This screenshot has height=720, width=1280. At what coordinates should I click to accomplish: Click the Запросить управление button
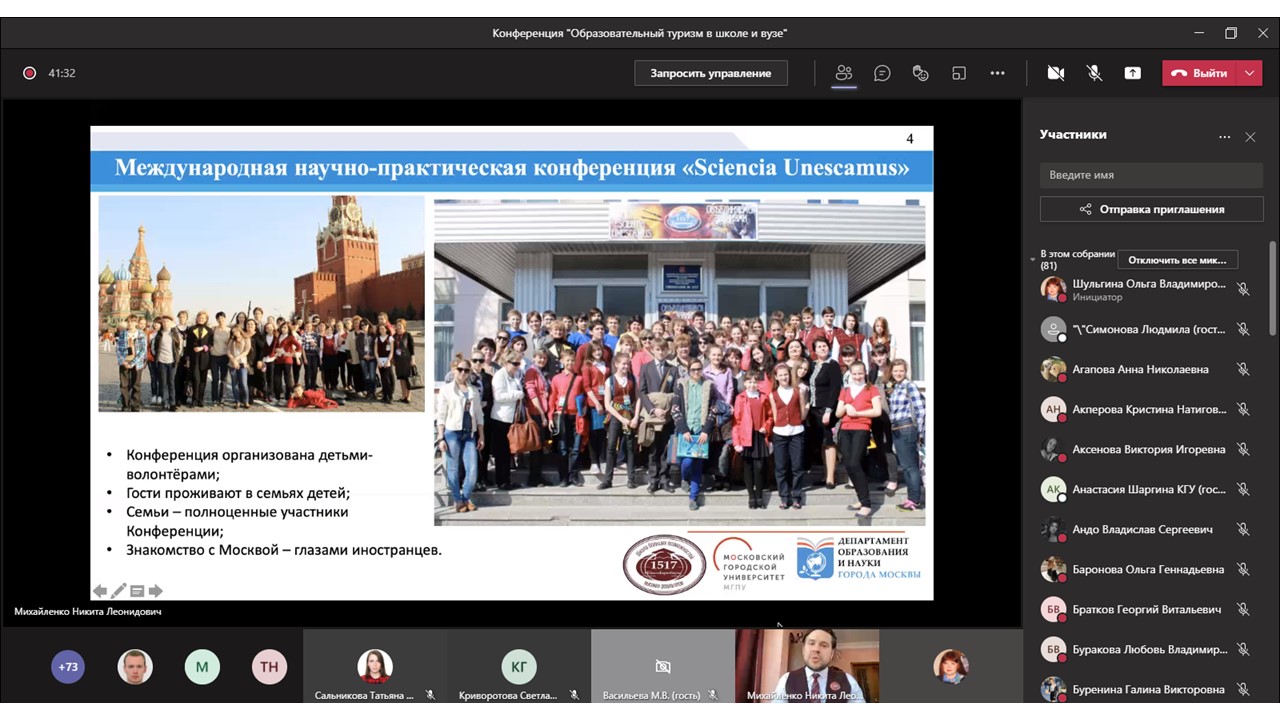(x=711, y=72)
